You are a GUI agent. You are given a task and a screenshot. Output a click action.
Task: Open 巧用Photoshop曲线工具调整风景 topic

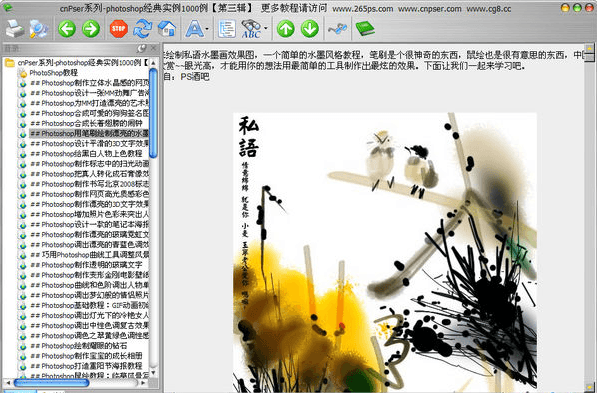coord(89,255)
